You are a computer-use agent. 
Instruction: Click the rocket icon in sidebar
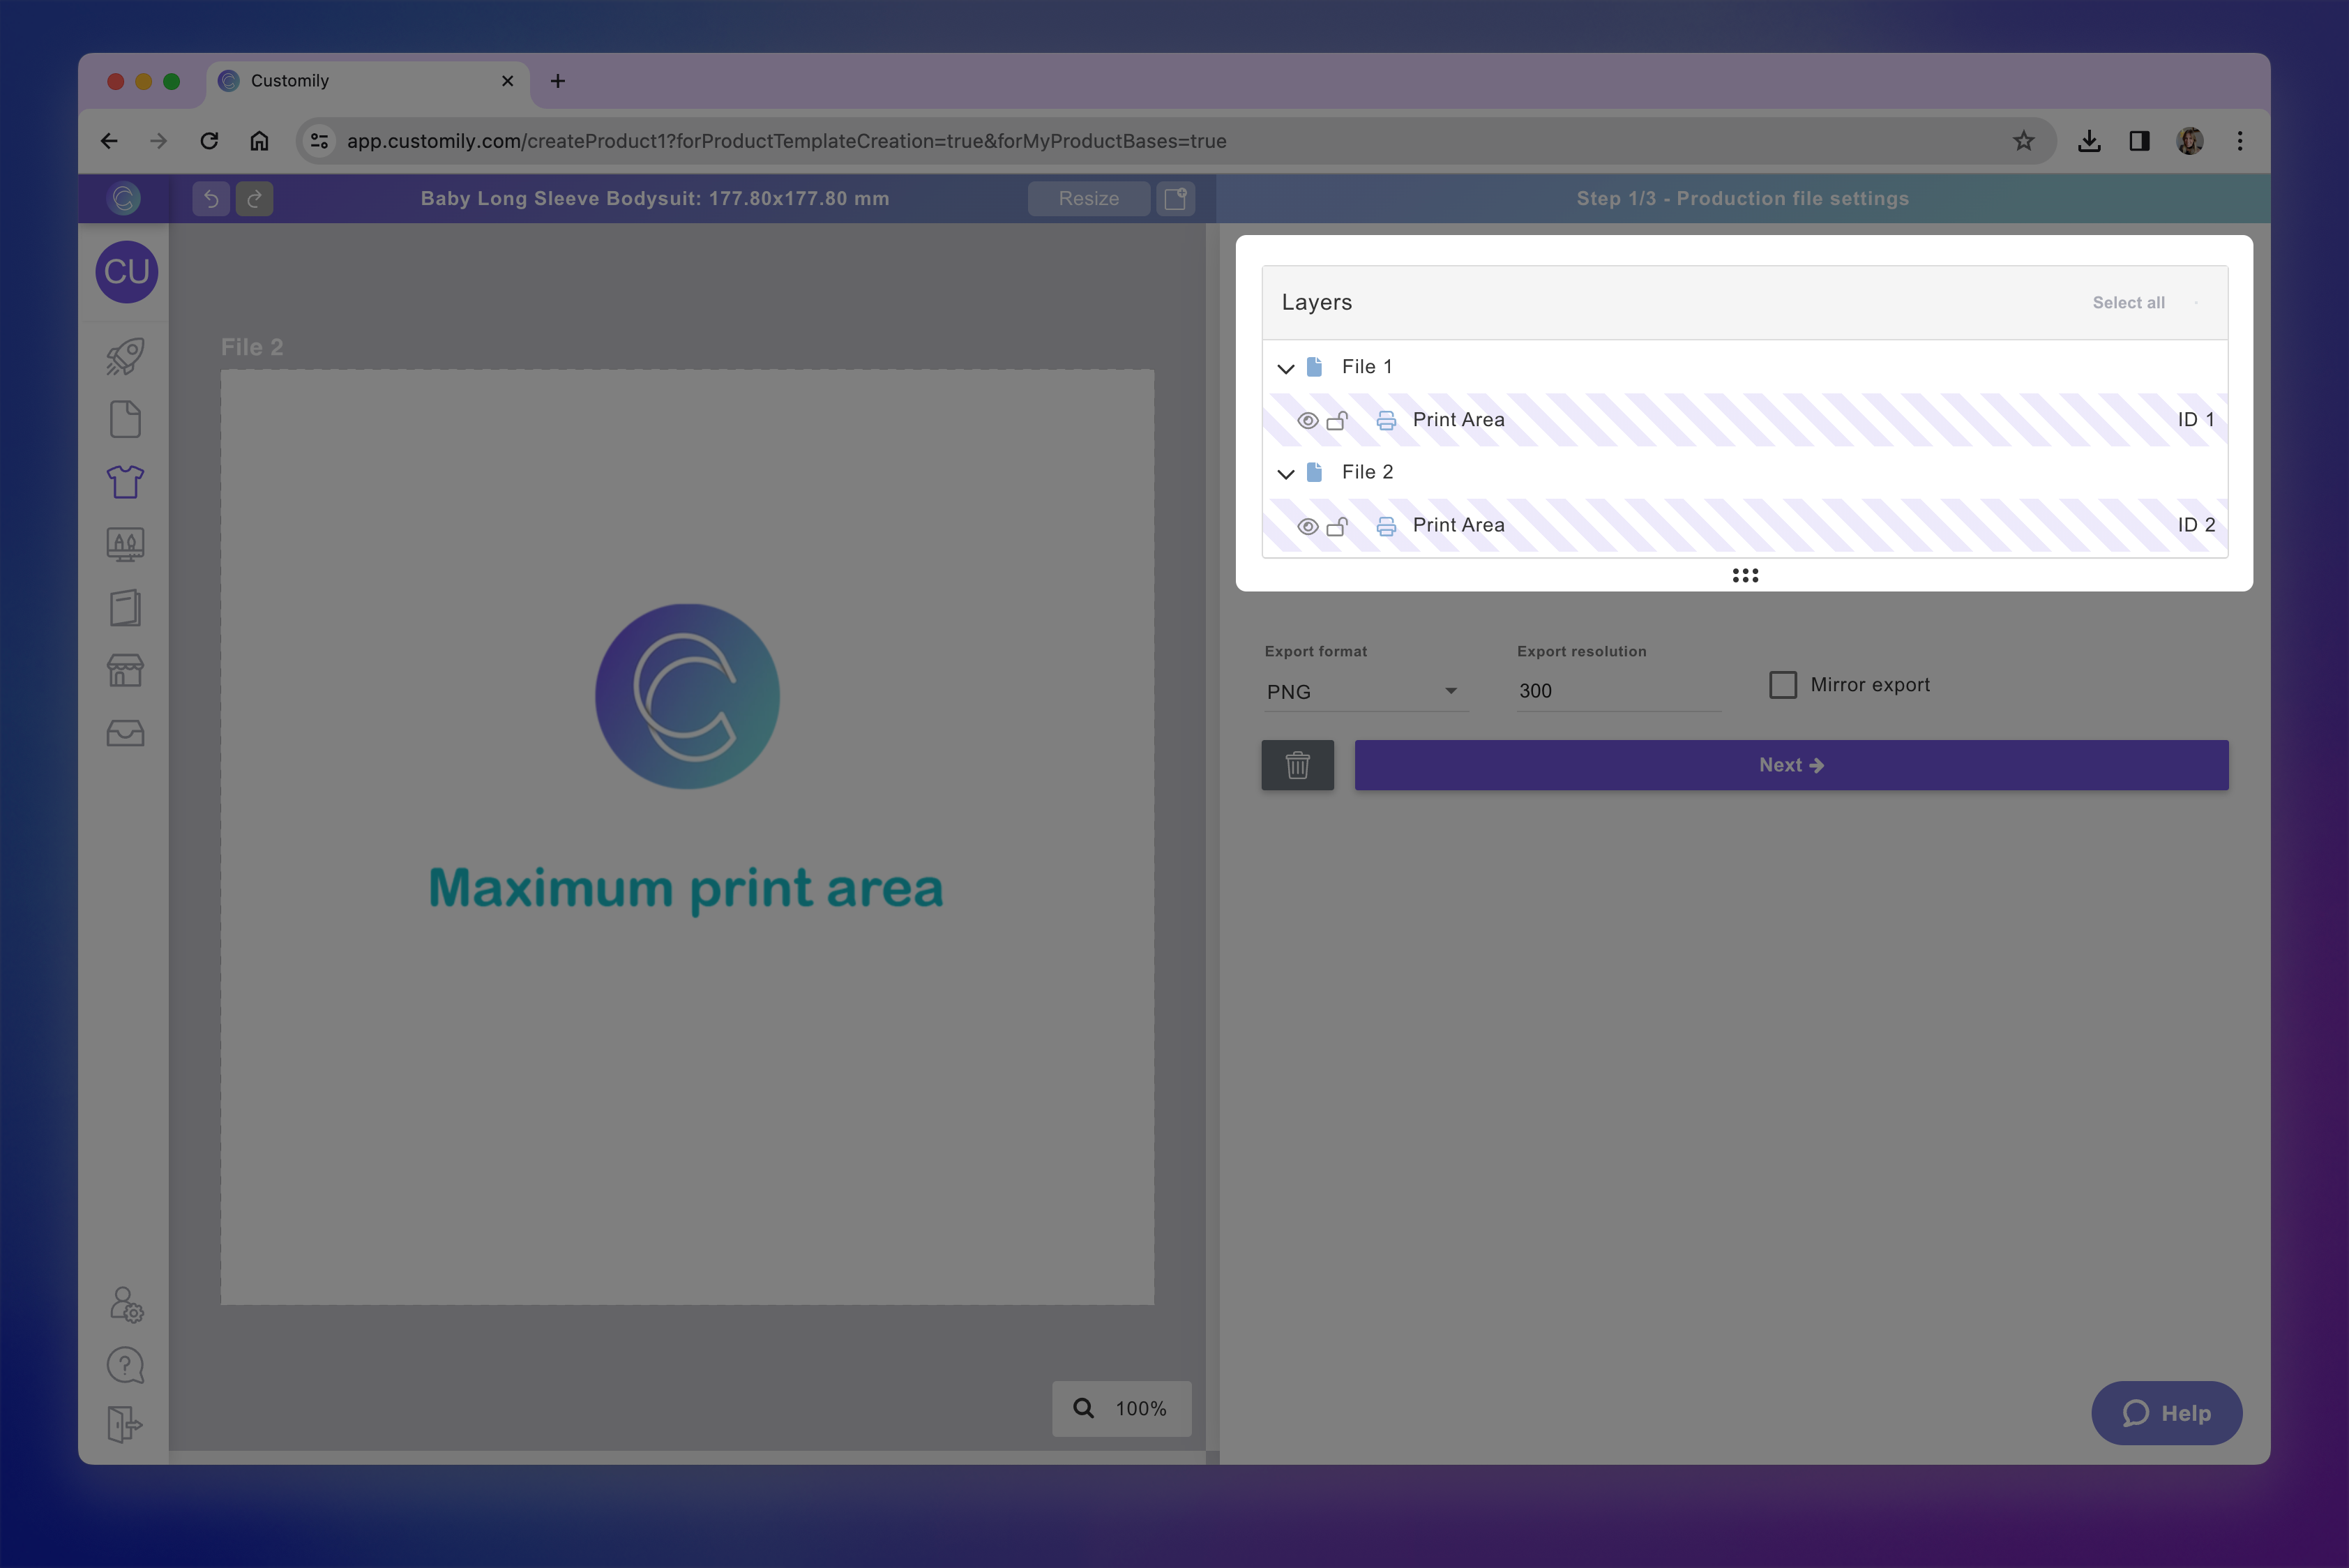(125, 357)
